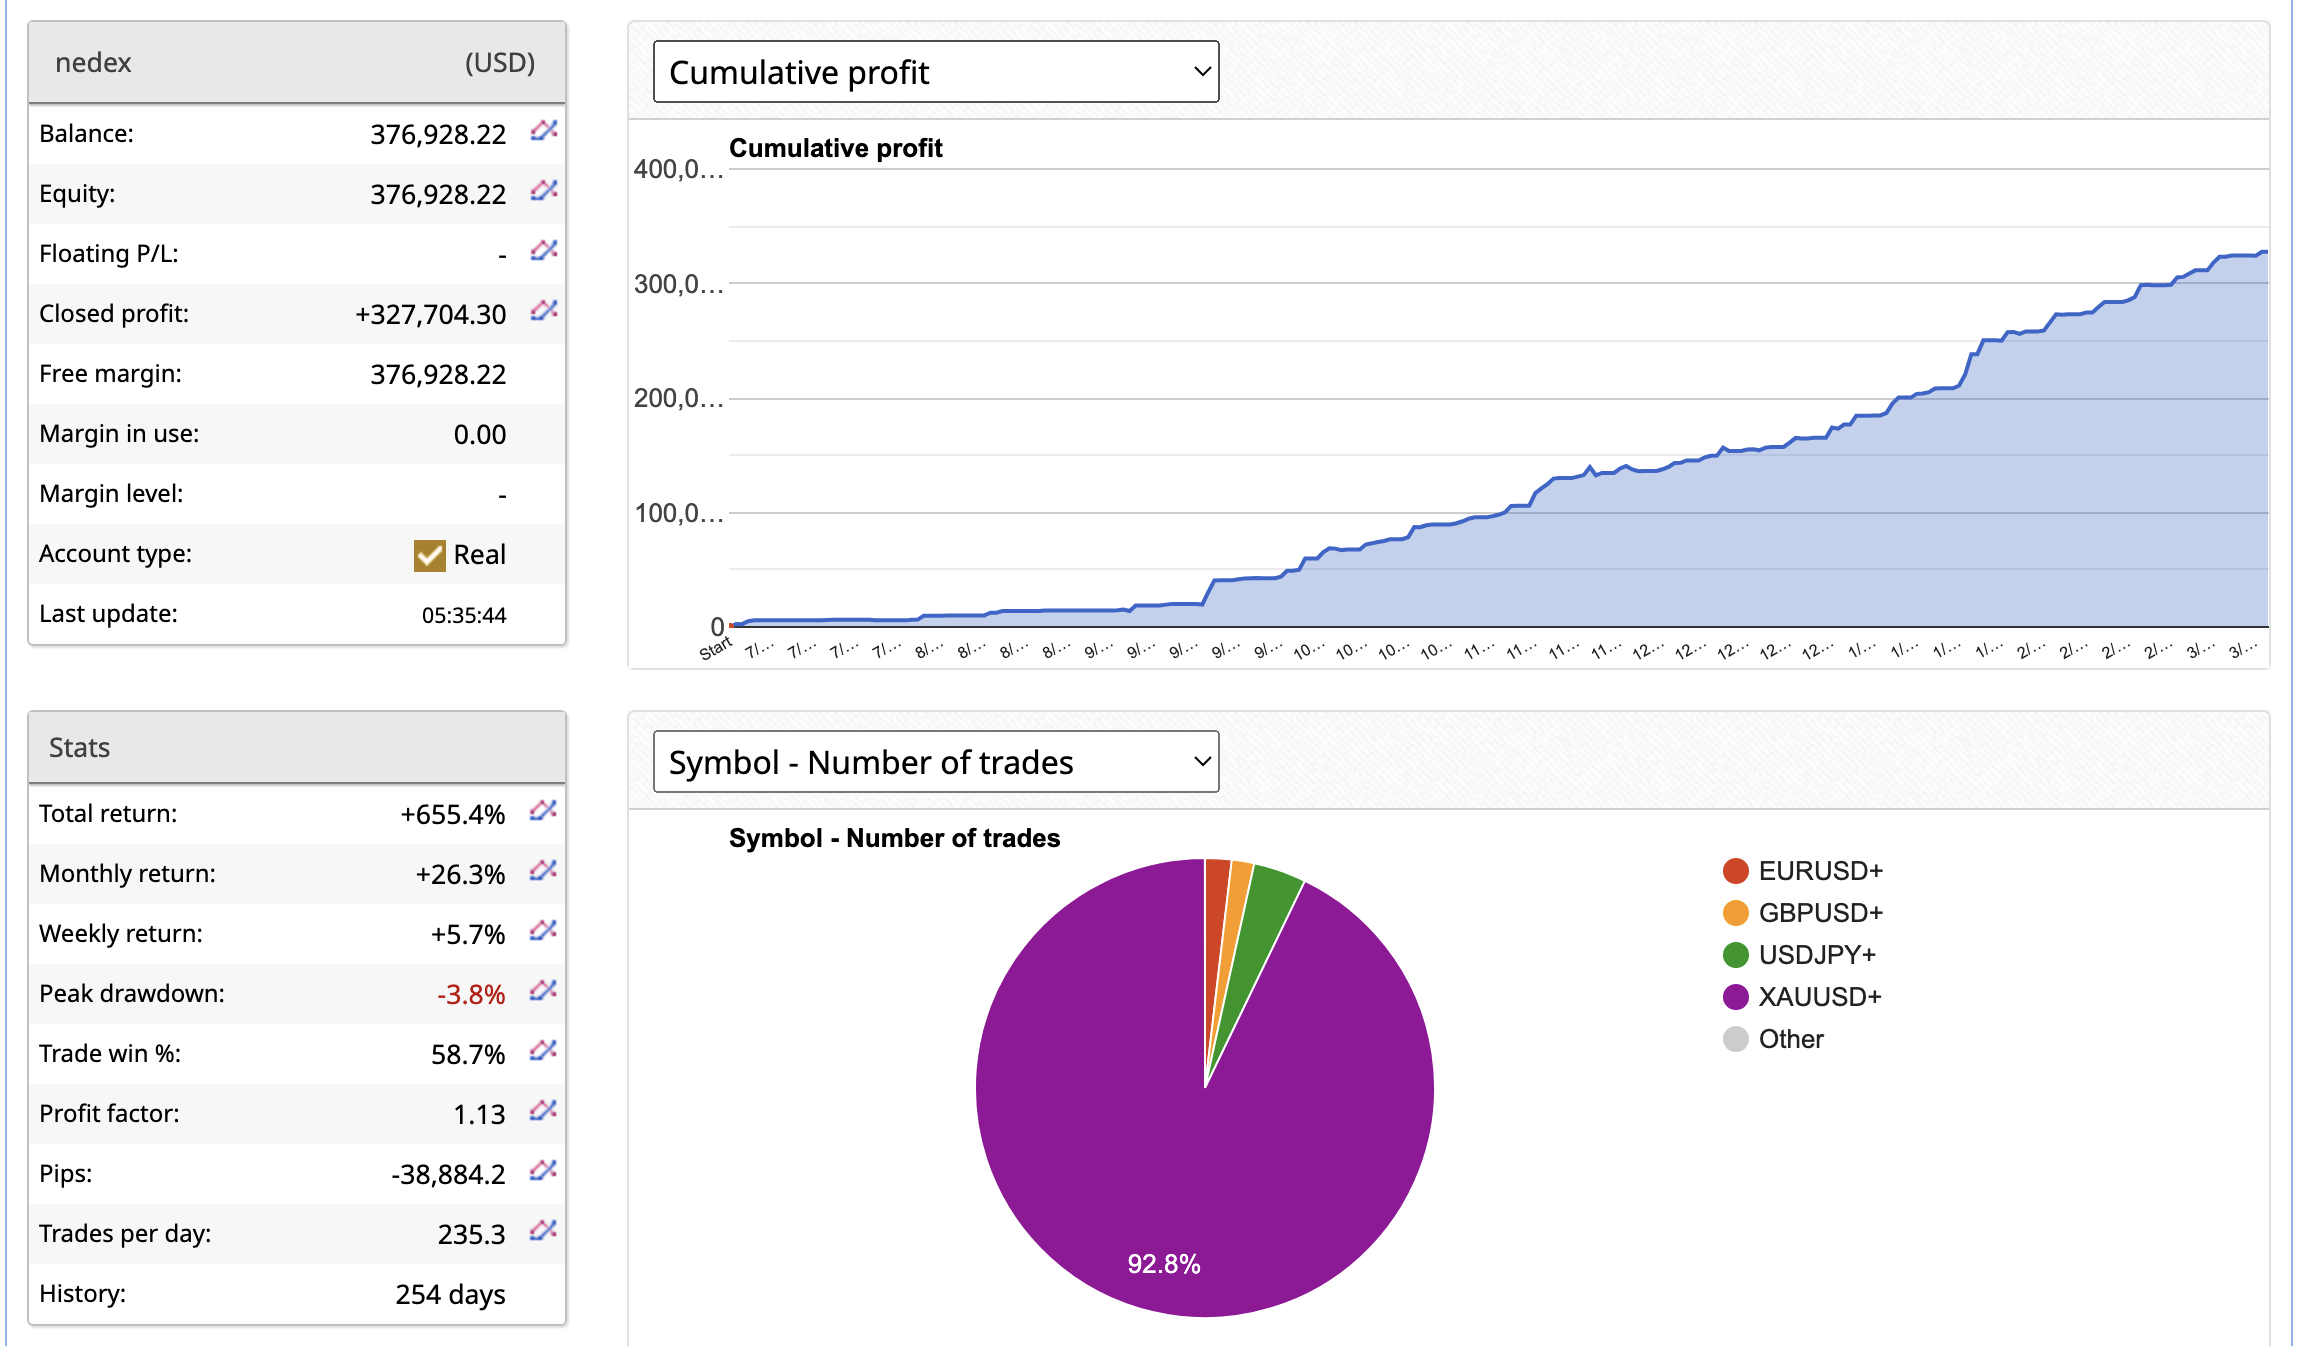Click the chart icon beside Balance
The width and height of the screenshot is (2306, 1346).
[x=543, y=131]
